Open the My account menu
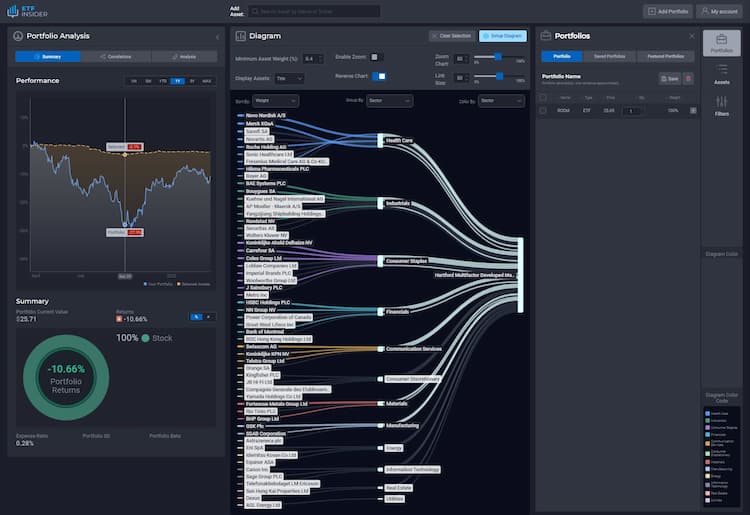The image size is (750, 515). tap(719, 11)
